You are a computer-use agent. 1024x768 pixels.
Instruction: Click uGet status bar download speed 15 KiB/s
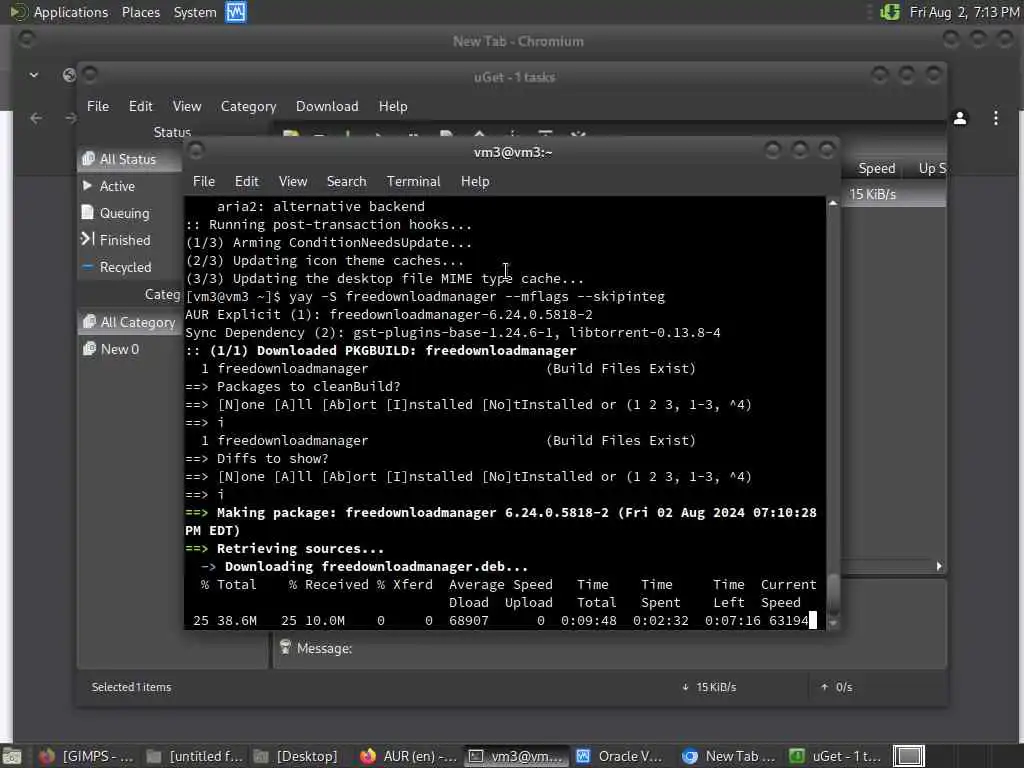click(x=709, y=687)
